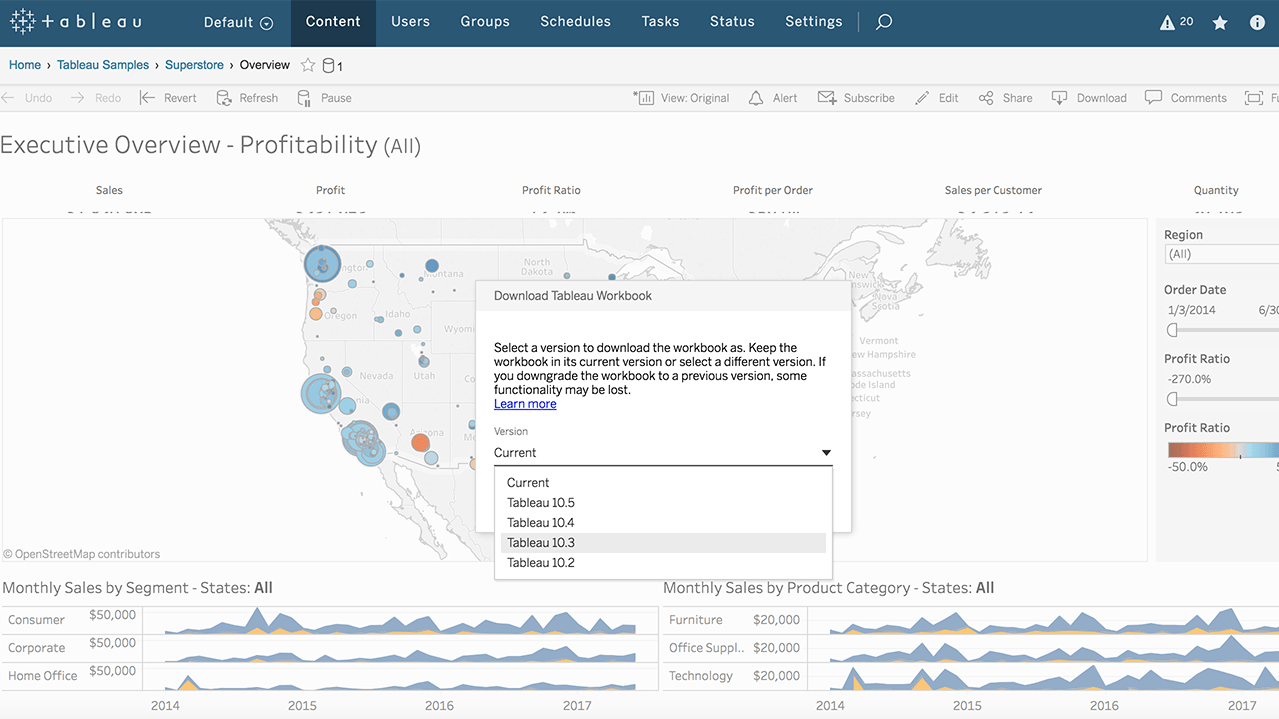Click the Order Date slider handle
Image resolution: width=1279 pixels, height=719 pixels.
coord(1173,330)
